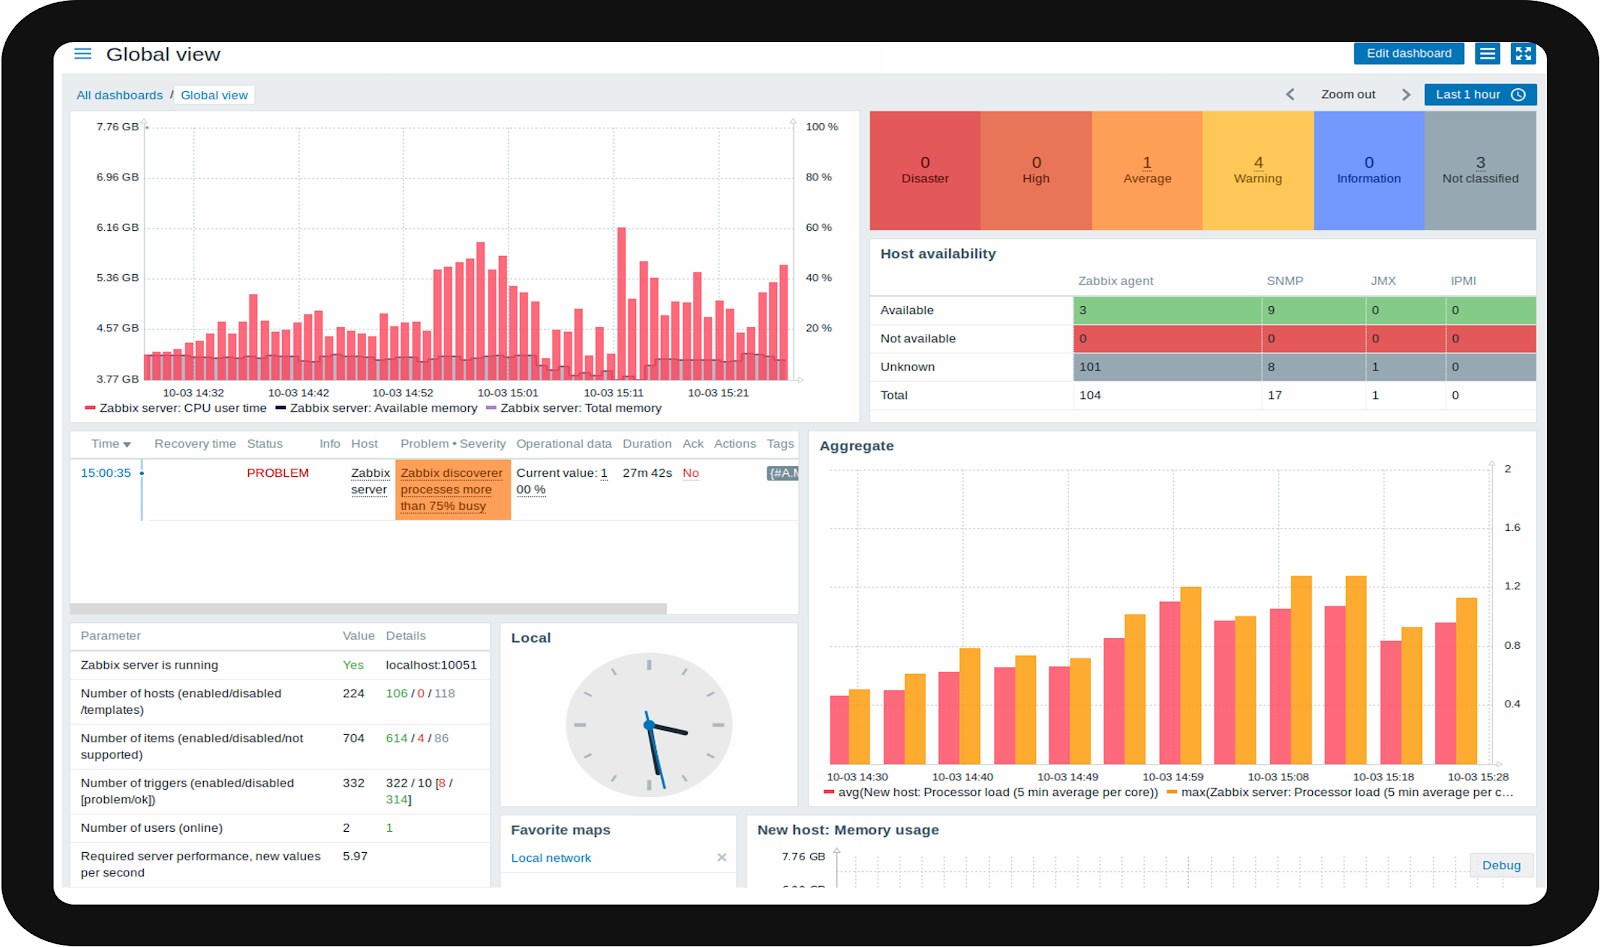
Task: Select the Warning severity tile
Action: (1258, 171)
